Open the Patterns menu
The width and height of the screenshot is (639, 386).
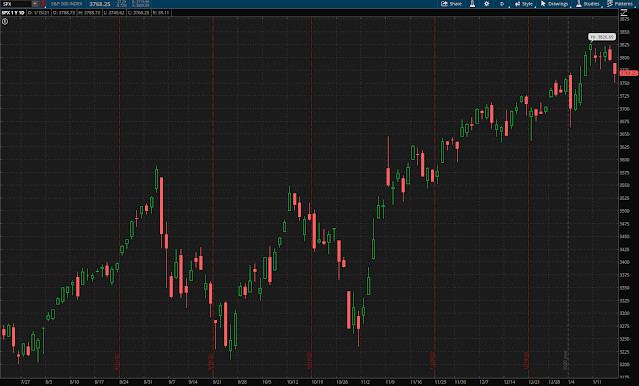coord(620,4)
